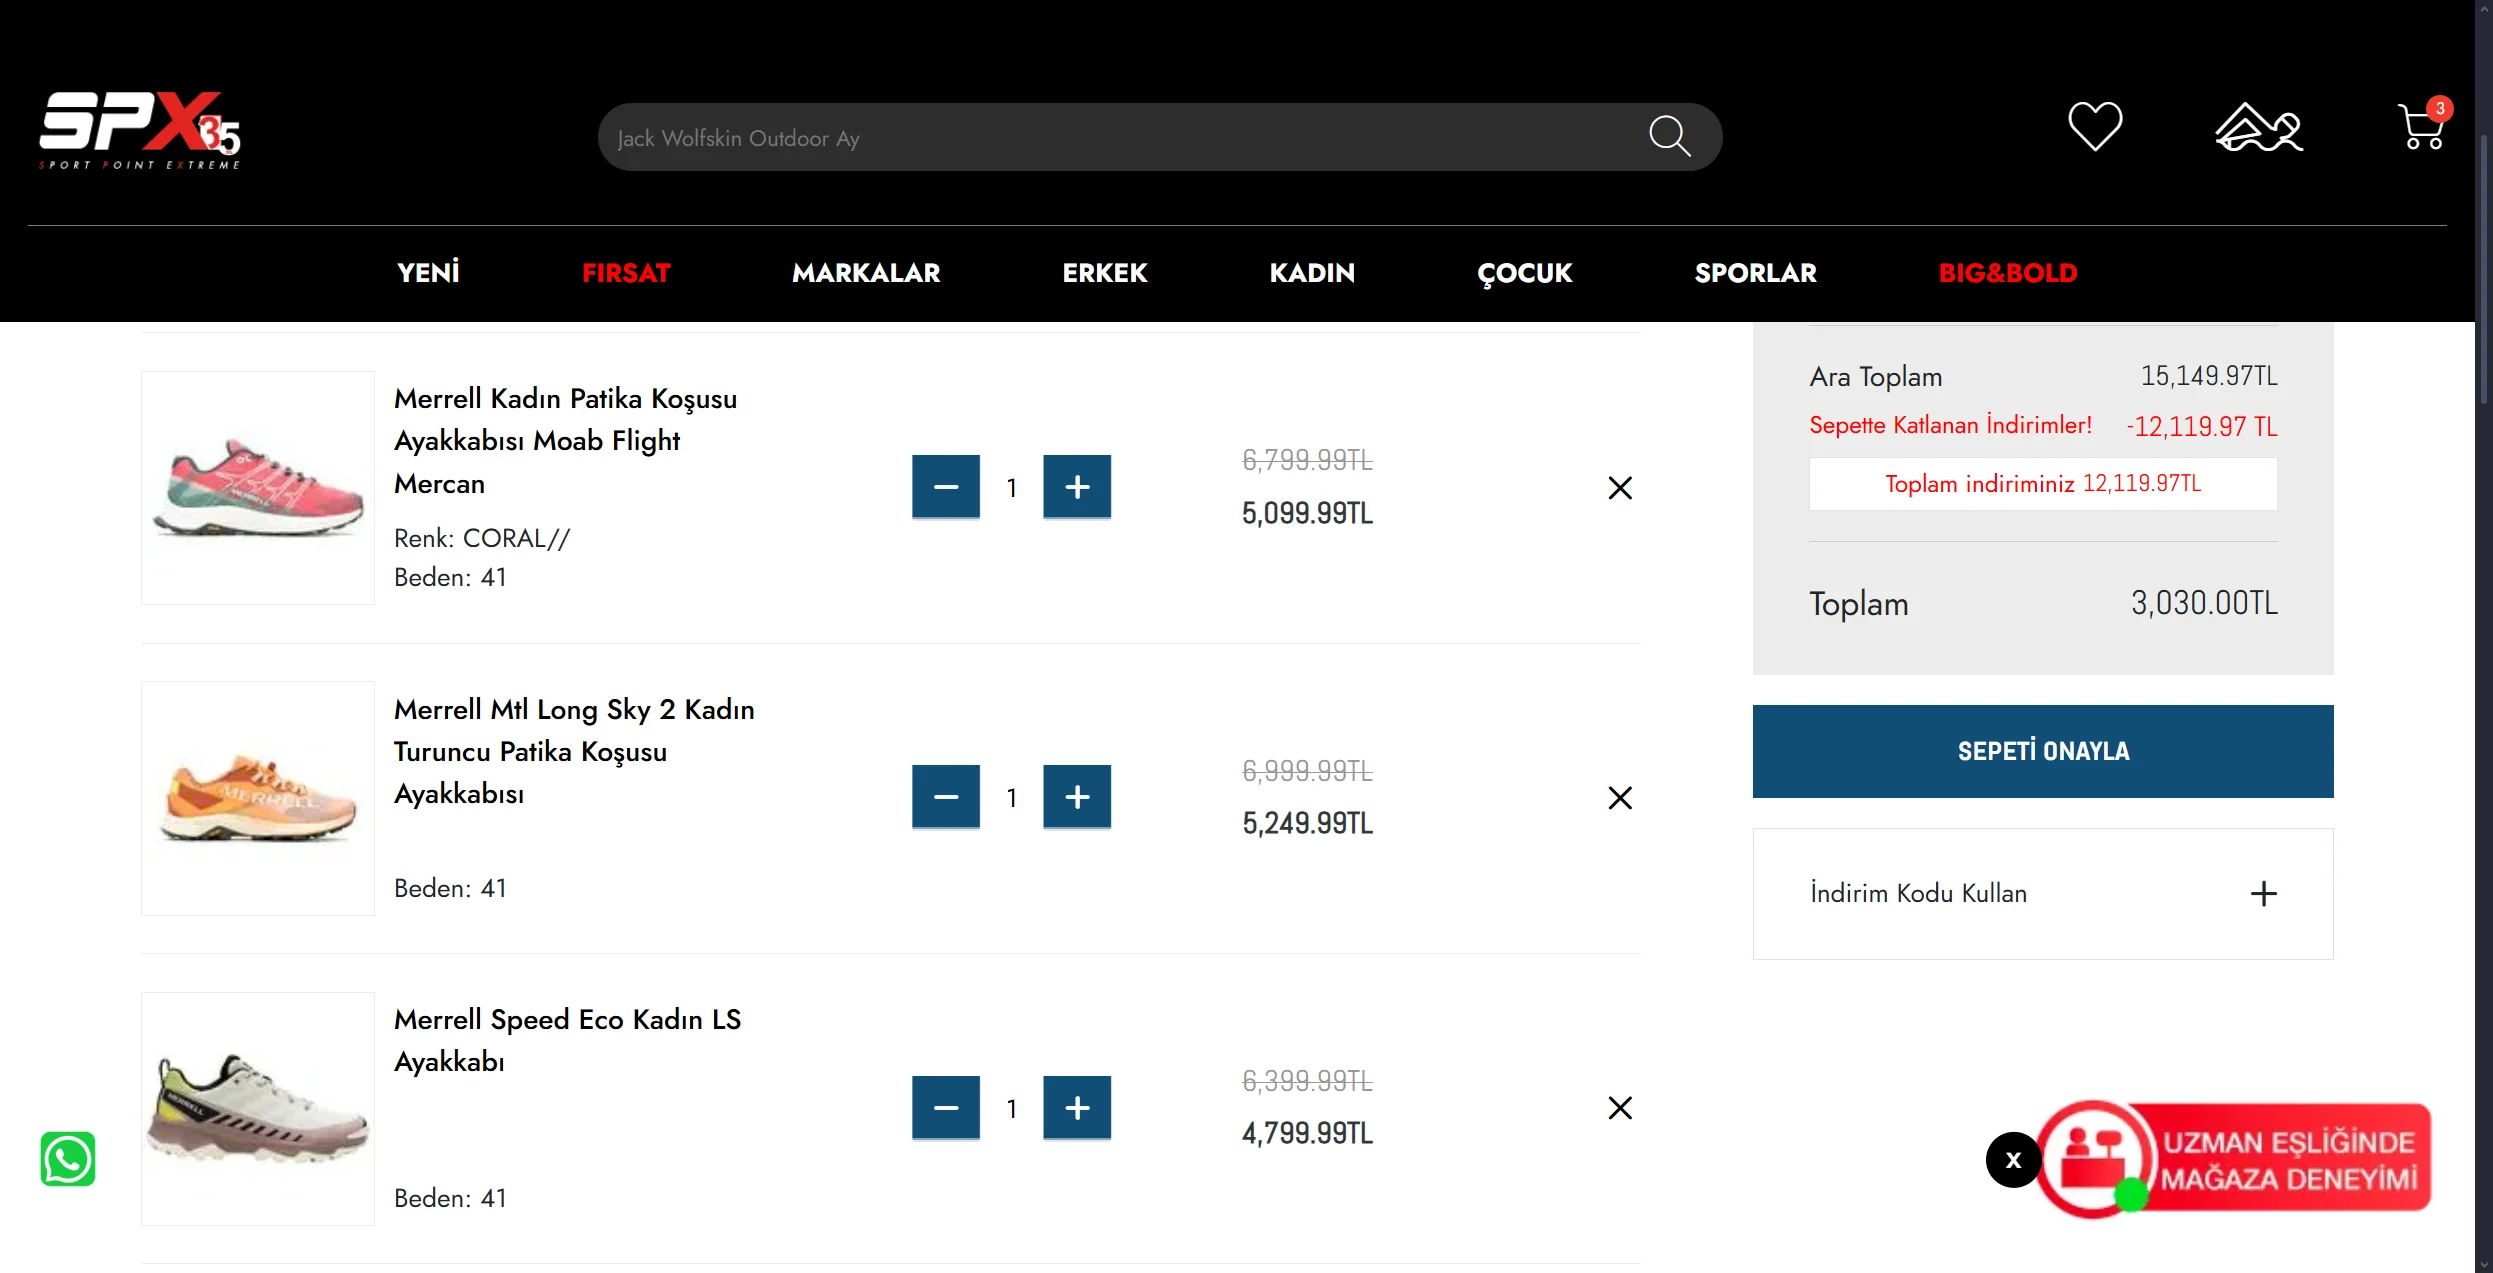Click the shopping cart icon
The width and height of the screenshot is (2493, 1273).
pos(2420,129)
